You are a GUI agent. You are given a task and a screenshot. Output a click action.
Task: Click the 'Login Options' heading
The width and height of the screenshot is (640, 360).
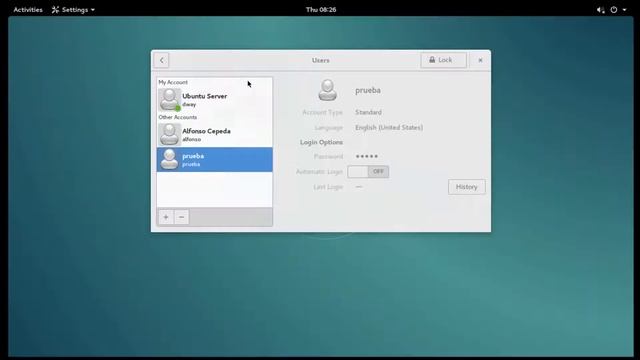point(321,142)
